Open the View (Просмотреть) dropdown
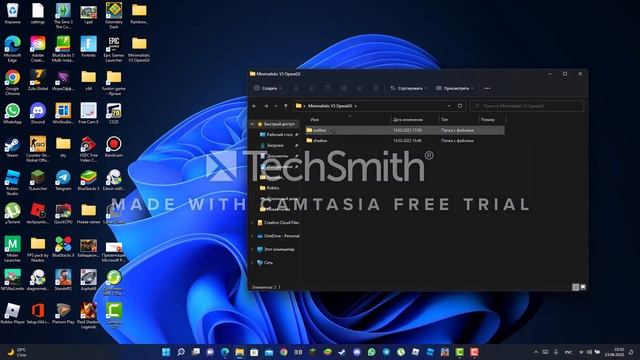The image size is (640, 360). 455,88
